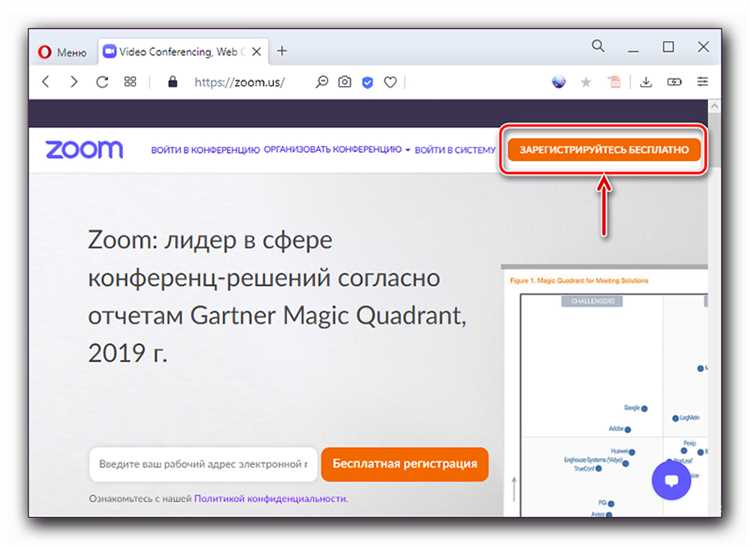Click Бесплатная регистрация button

click(x=405, y=464)
